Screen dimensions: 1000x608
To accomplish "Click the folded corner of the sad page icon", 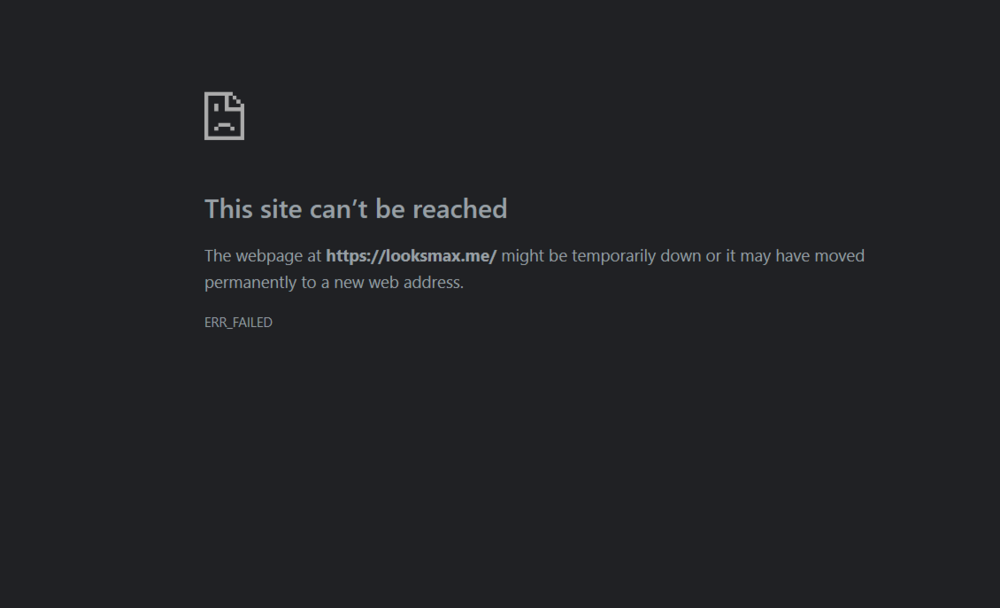I will tap(237, 102).
